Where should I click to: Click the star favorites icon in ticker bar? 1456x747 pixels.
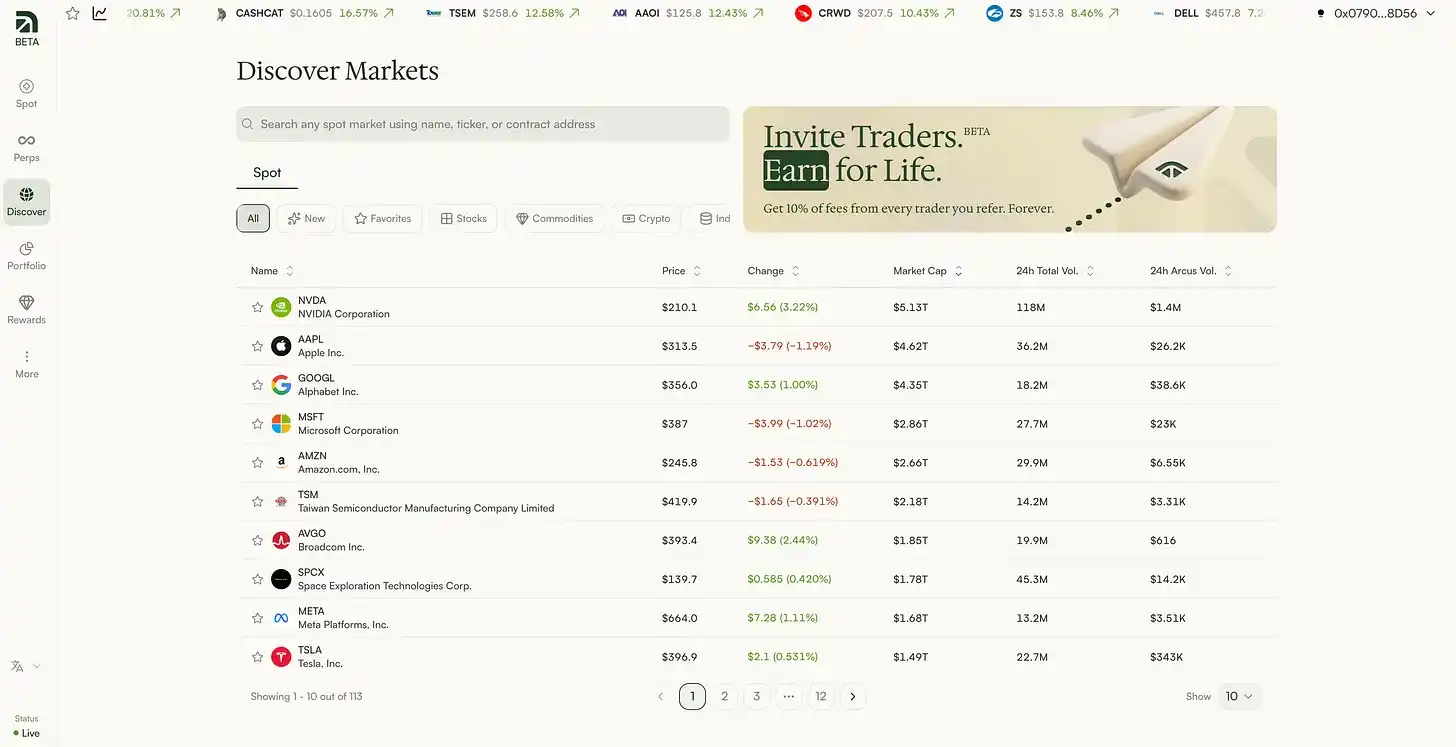pyautogui.click(x=72, y=13)
